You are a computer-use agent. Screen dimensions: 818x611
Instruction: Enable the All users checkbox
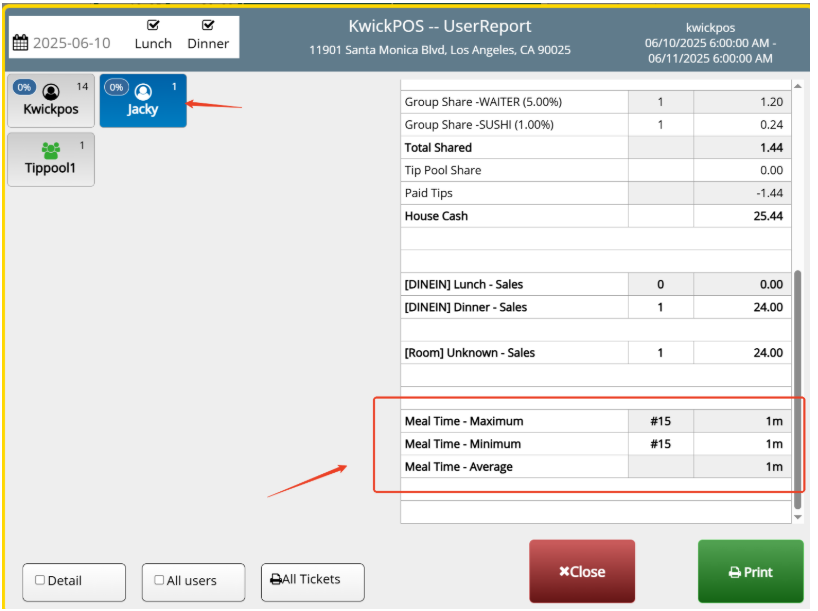pyautogui.click(x=159, y=580)
